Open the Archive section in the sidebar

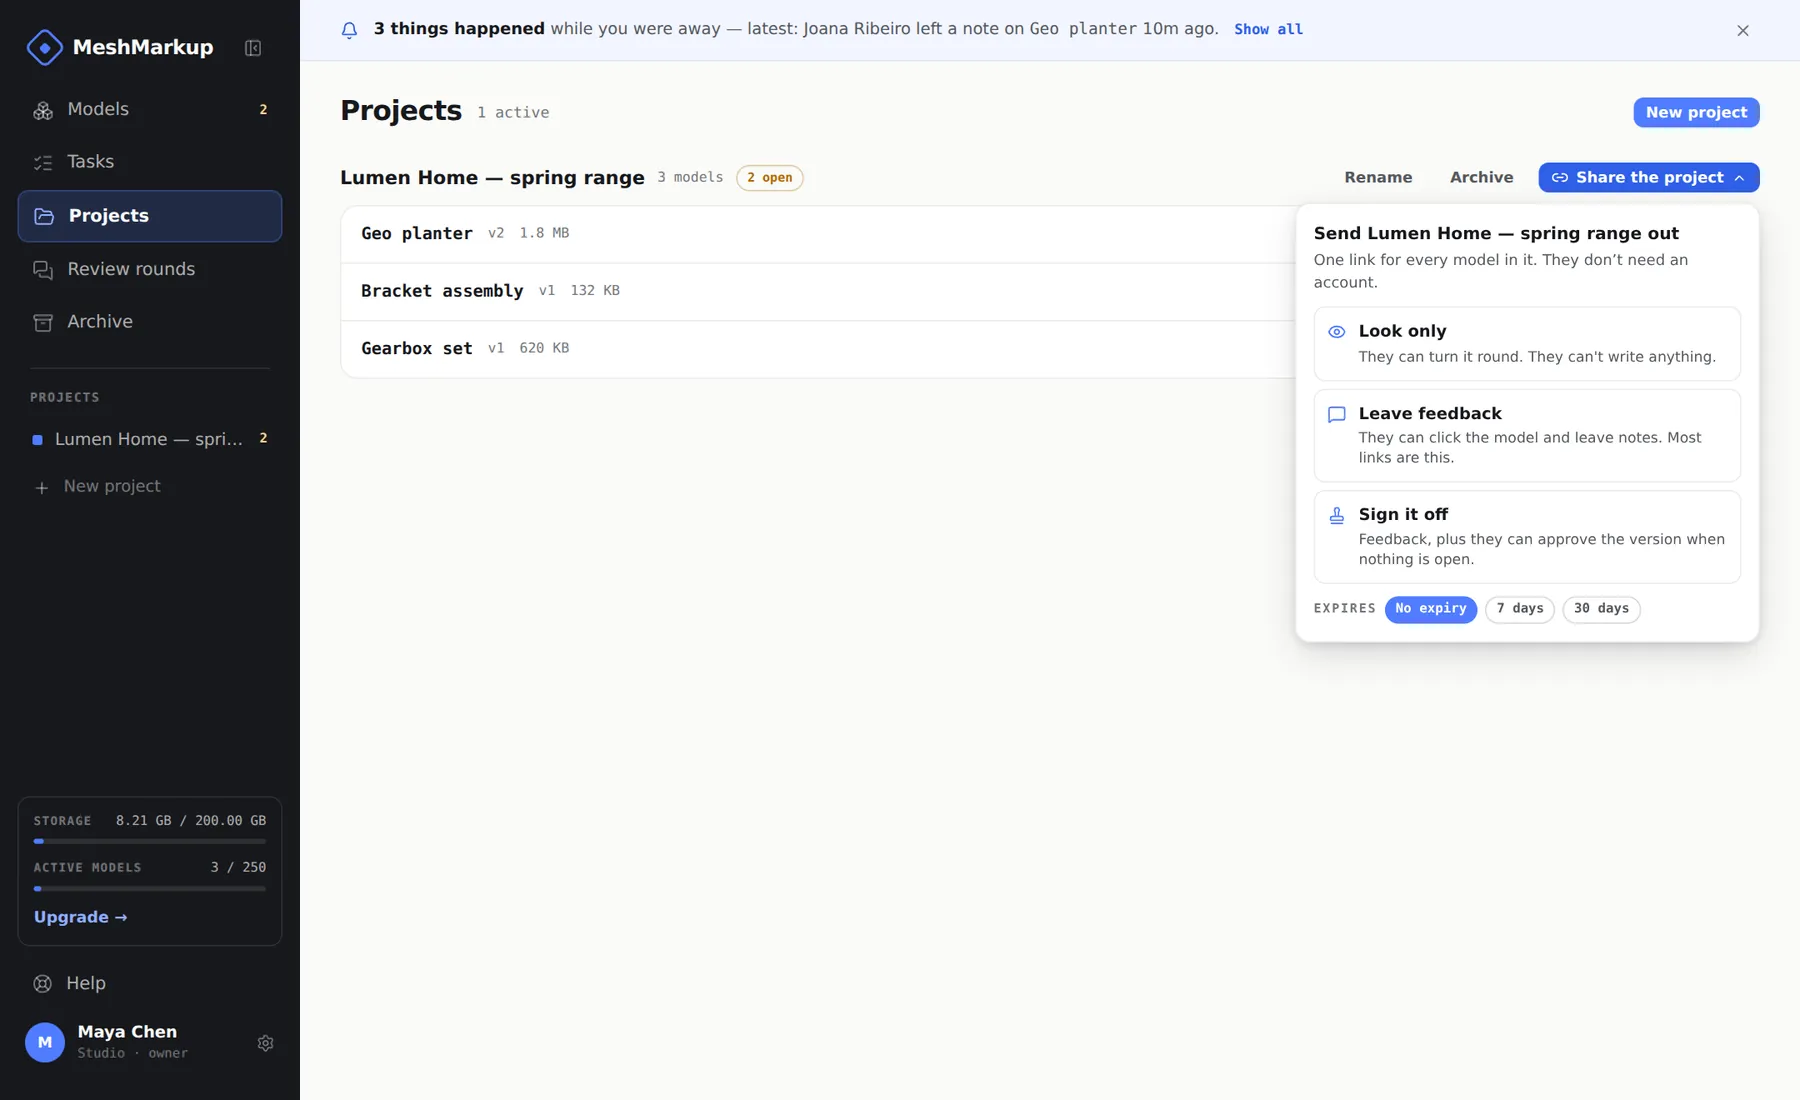point(150,322)
